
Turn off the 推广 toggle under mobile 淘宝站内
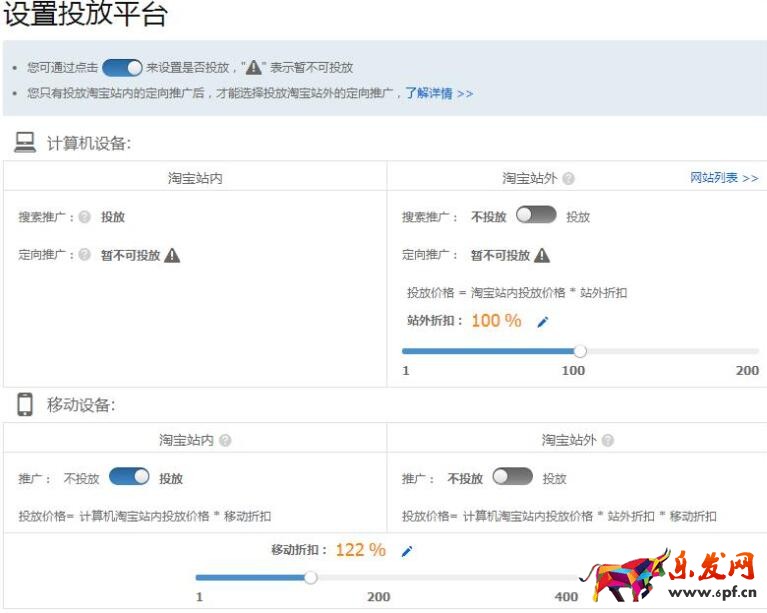click(129, 477)
